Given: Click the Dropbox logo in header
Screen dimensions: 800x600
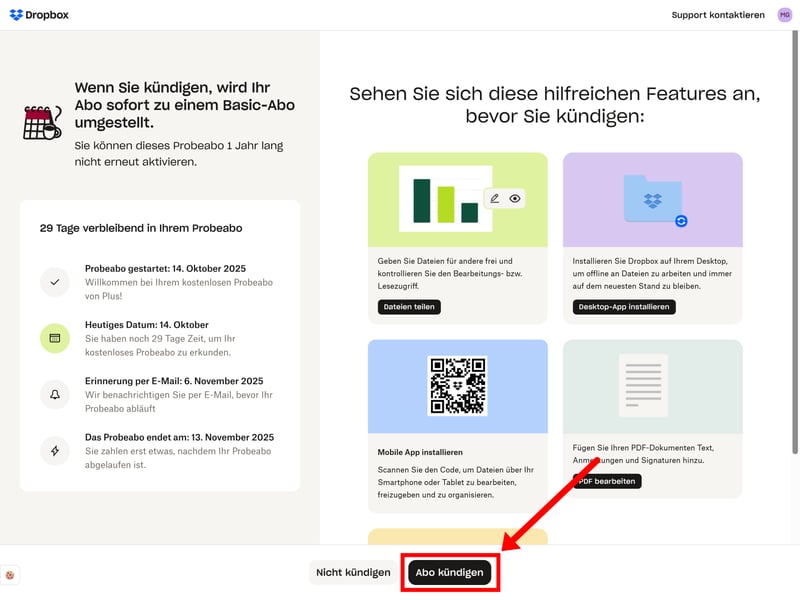Looking at the screenshot, I should click(39, 15).
